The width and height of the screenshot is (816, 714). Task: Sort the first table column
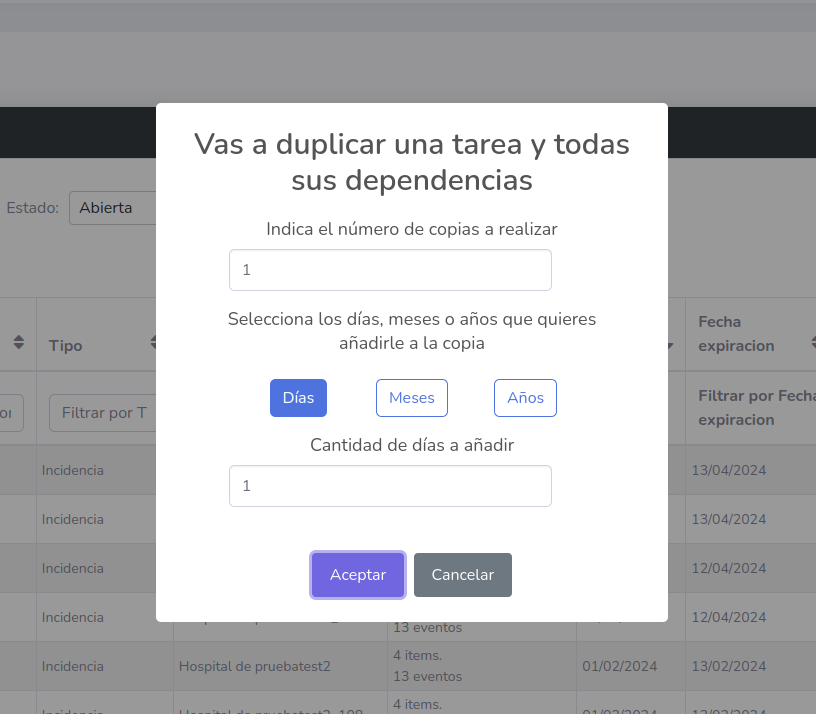(x=17, y=341)
